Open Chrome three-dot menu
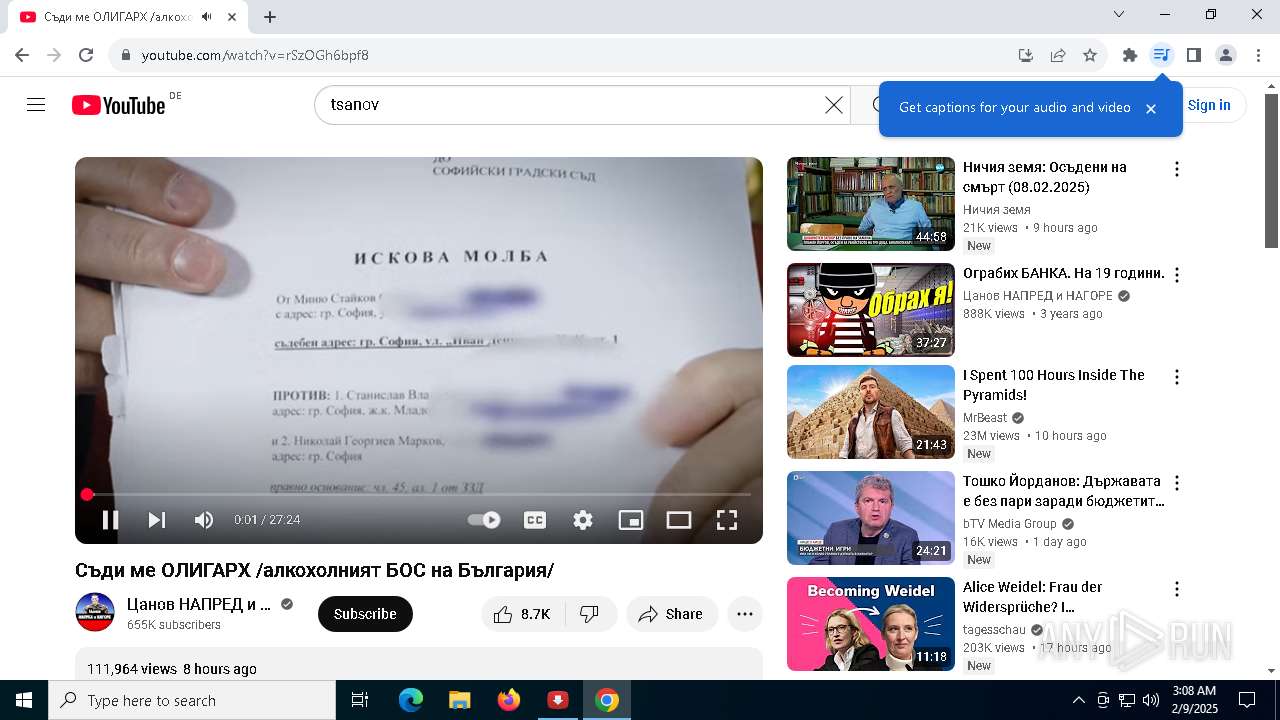 pyautogui.click(x=1258, y=55)
